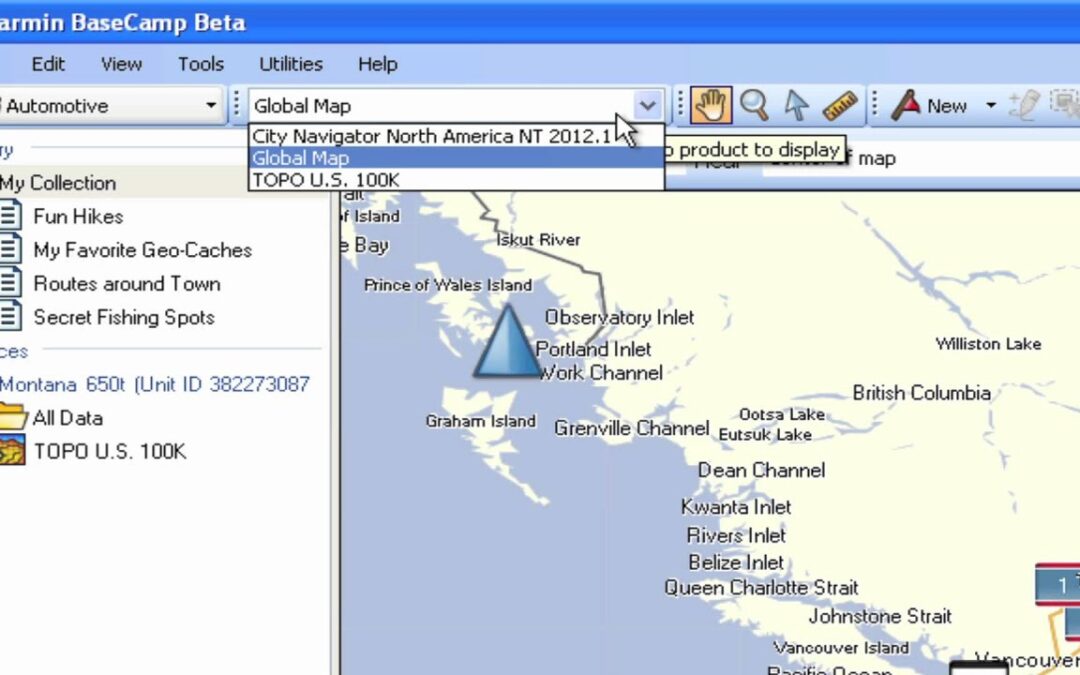This screenshot has width=1080, height=675.
Task: Select the Hand pan tool
Action: 711,105
